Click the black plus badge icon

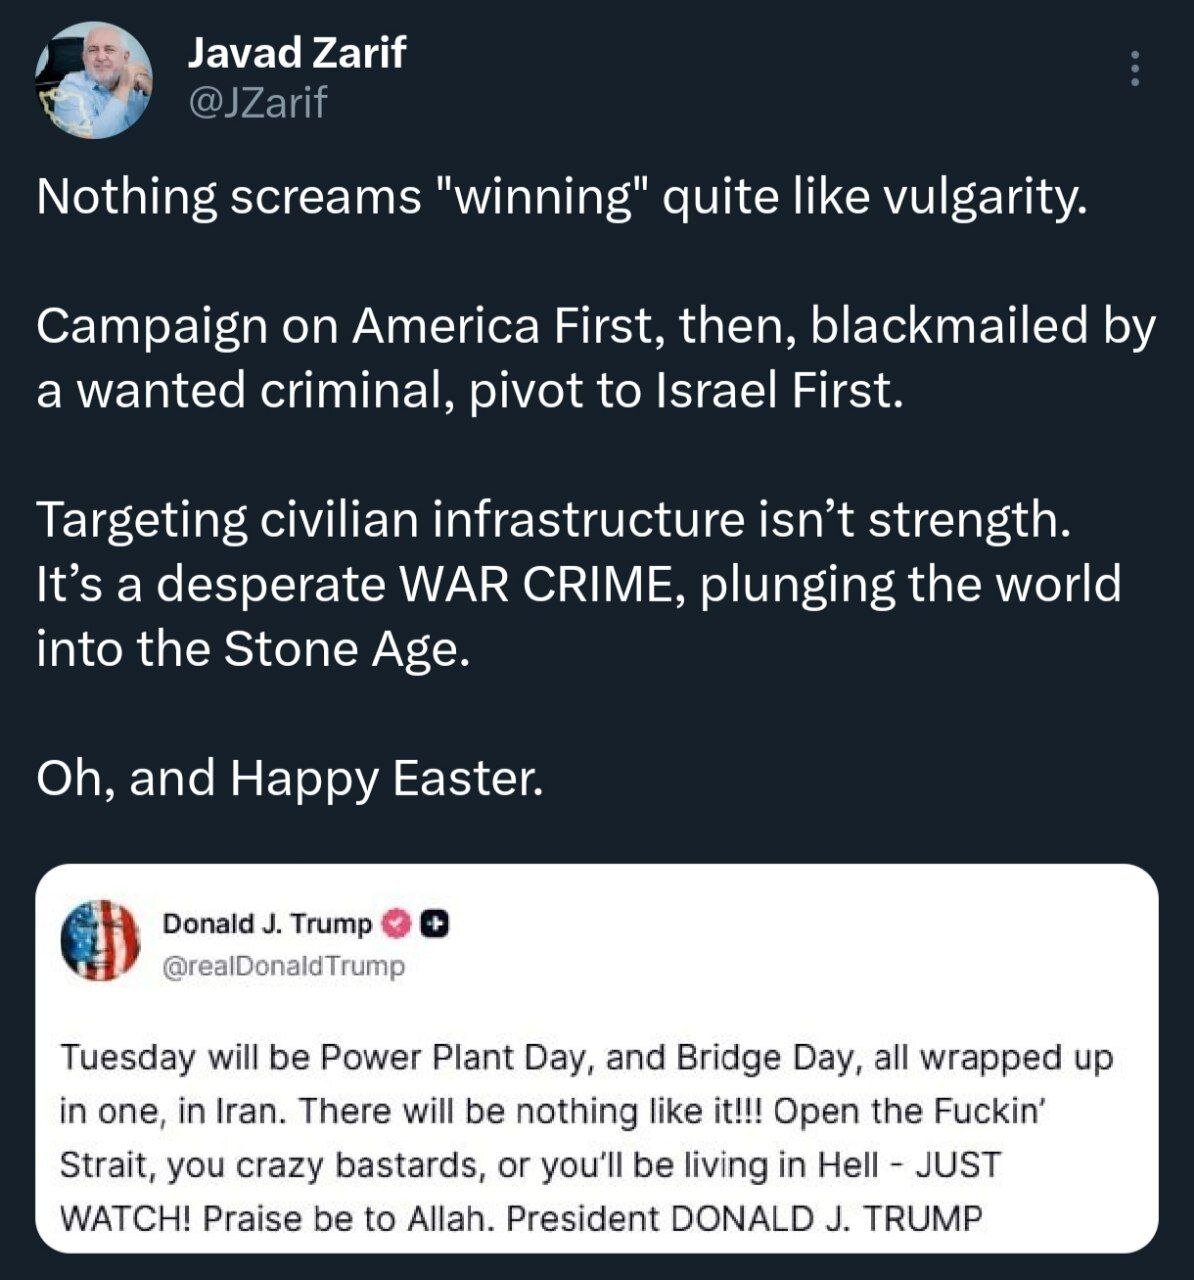click(433, 924)
